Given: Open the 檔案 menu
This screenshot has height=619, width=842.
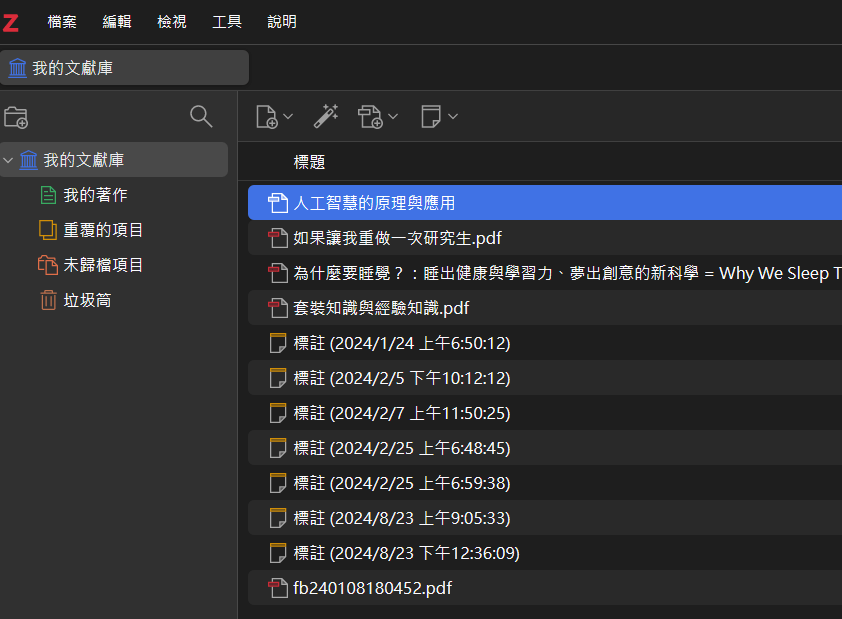Looking at the screenshot, I should (62, 21).
